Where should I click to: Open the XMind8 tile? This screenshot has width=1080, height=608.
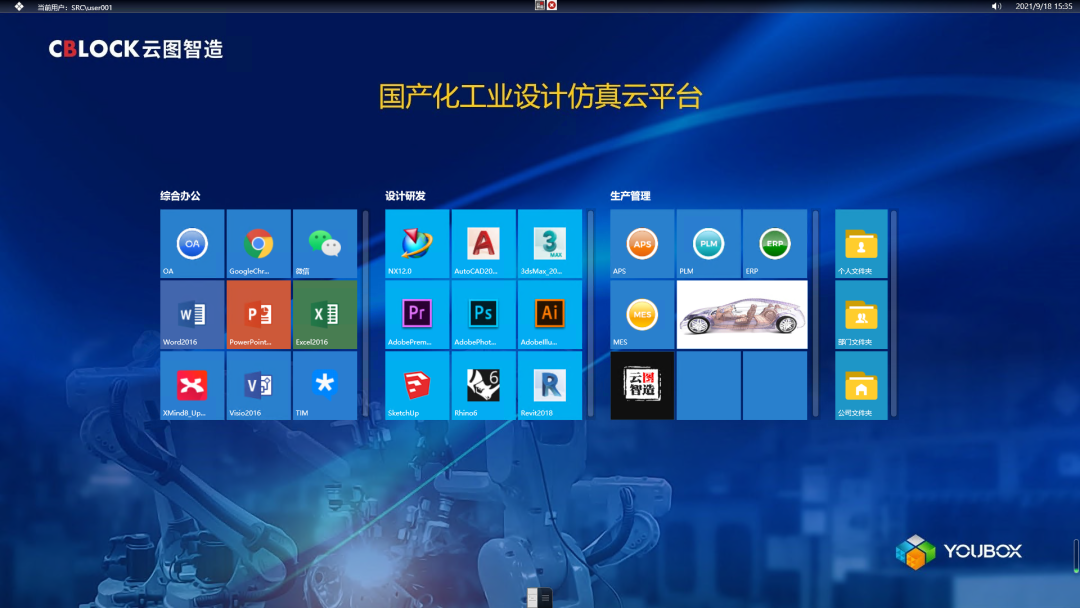tap(192, 386)
